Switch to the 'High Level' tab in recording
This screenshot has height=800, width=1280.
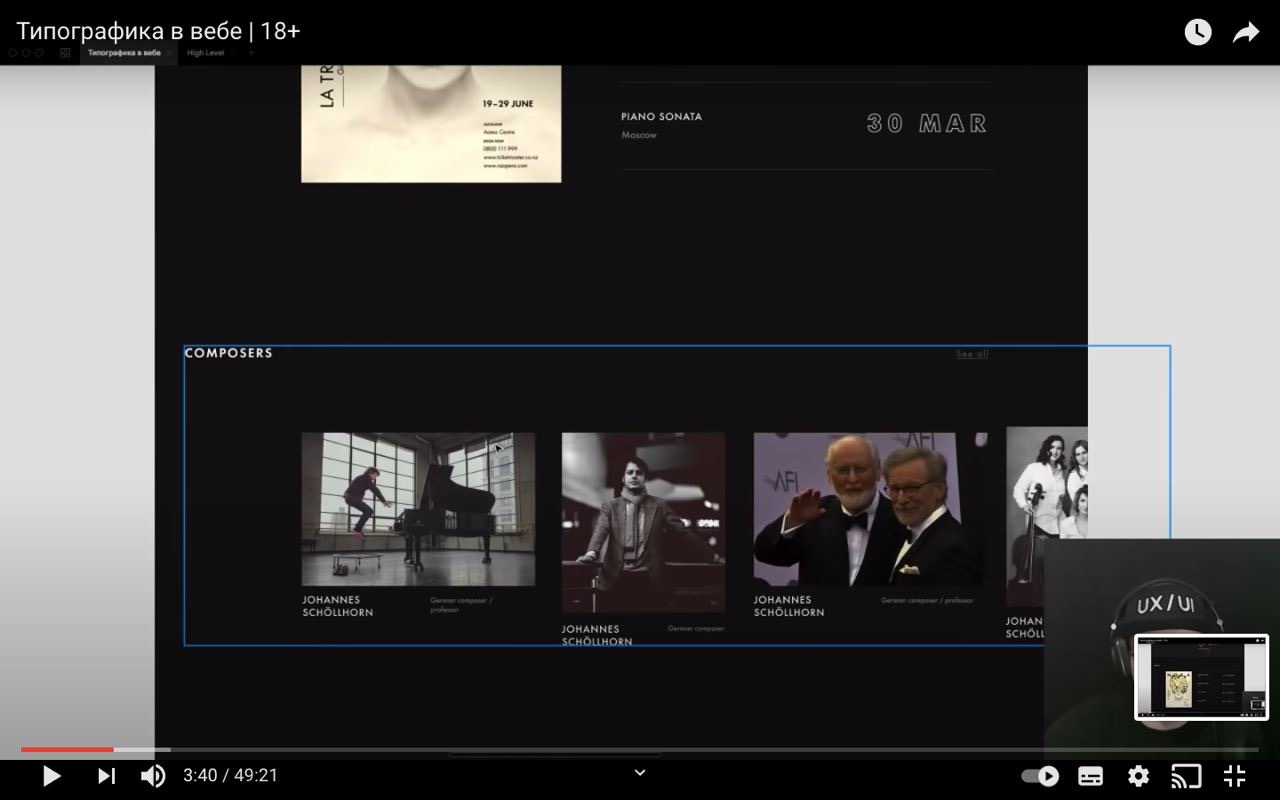(x=205, y=53)
